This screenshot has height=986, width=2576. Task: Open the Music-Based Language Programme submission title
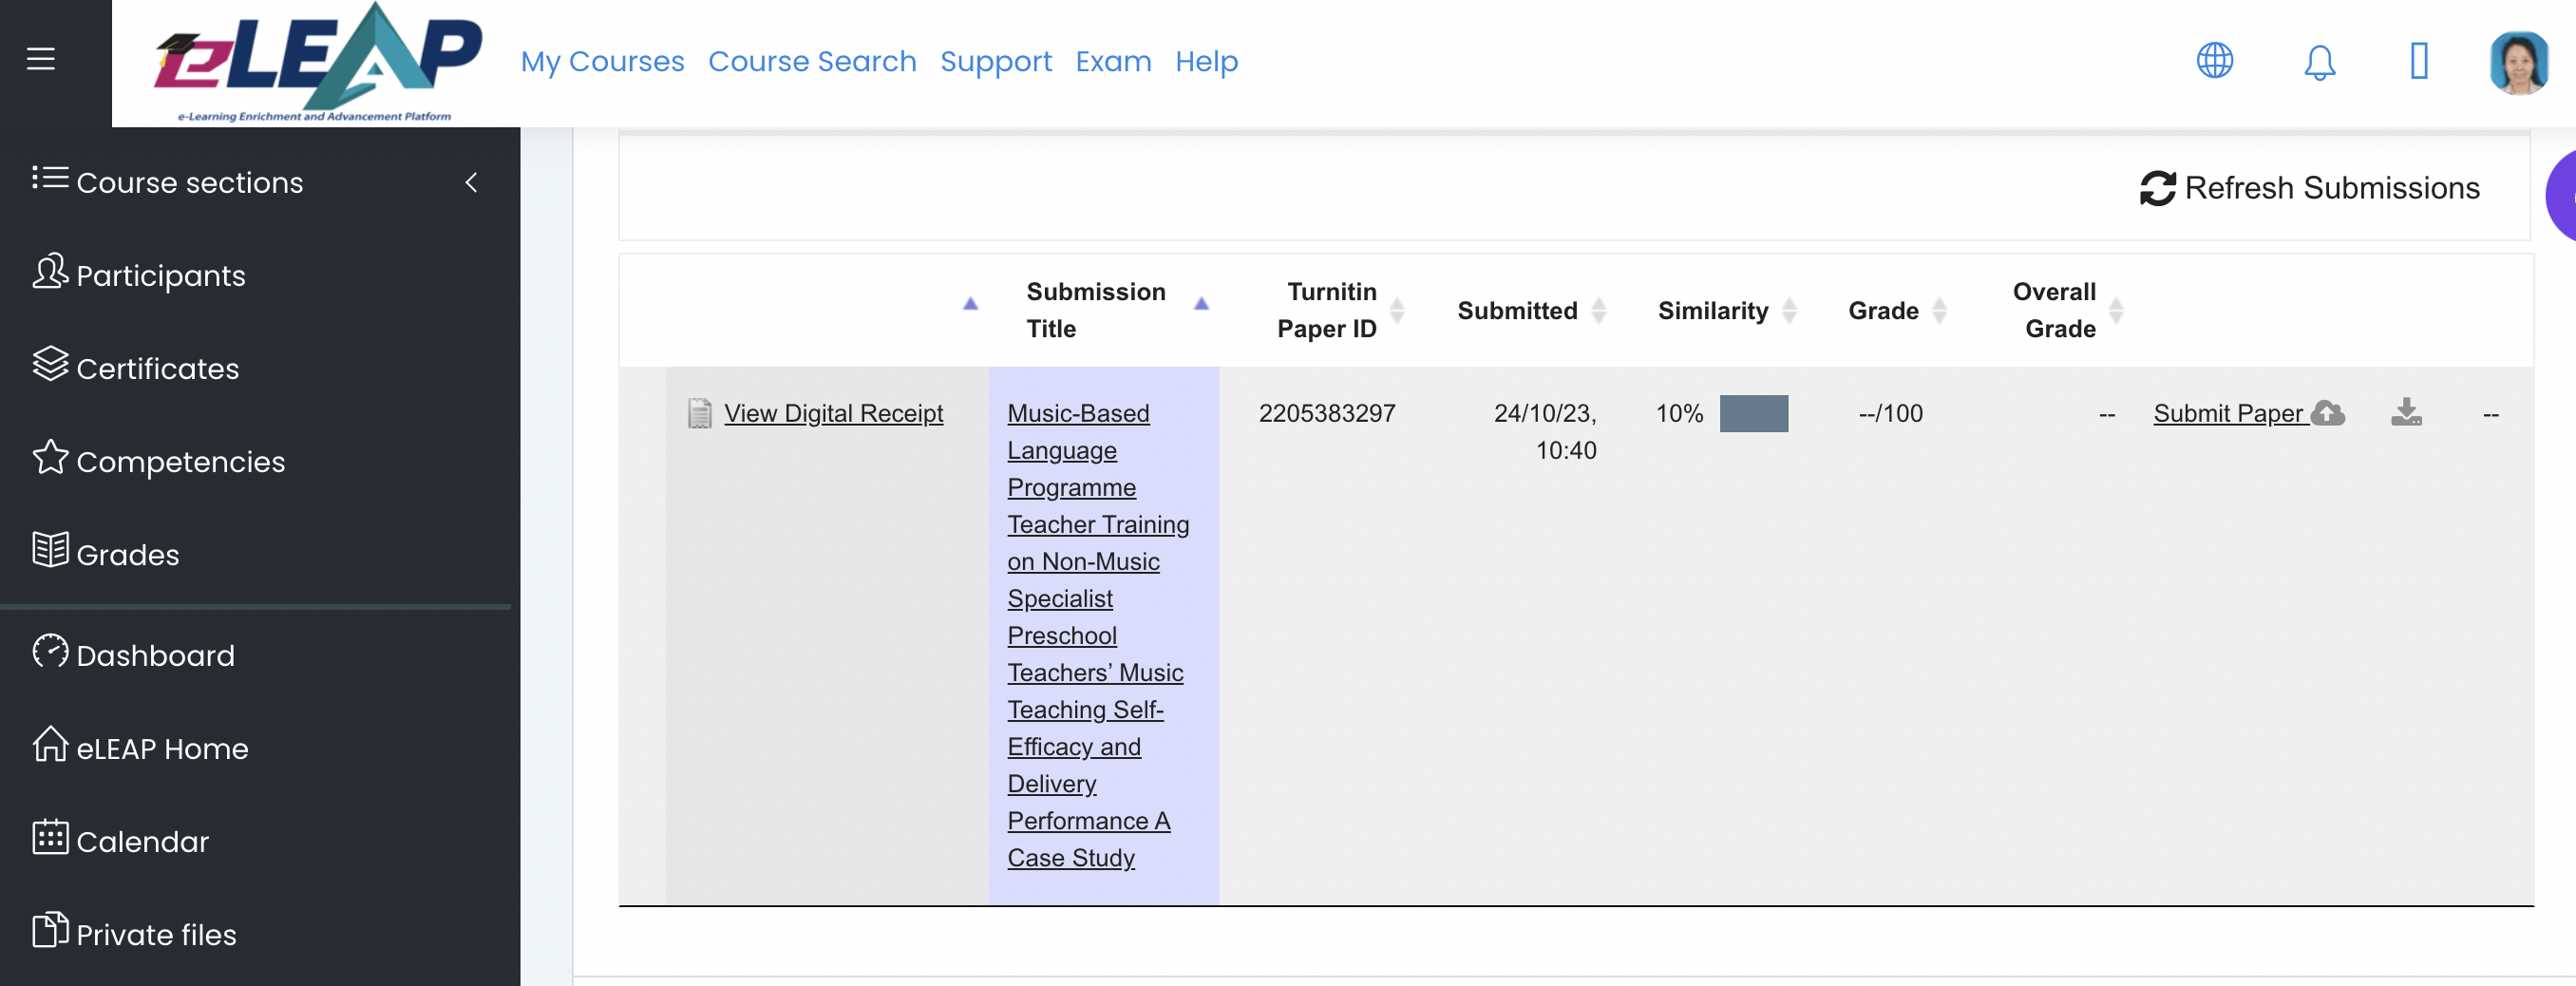point(1078,413)
